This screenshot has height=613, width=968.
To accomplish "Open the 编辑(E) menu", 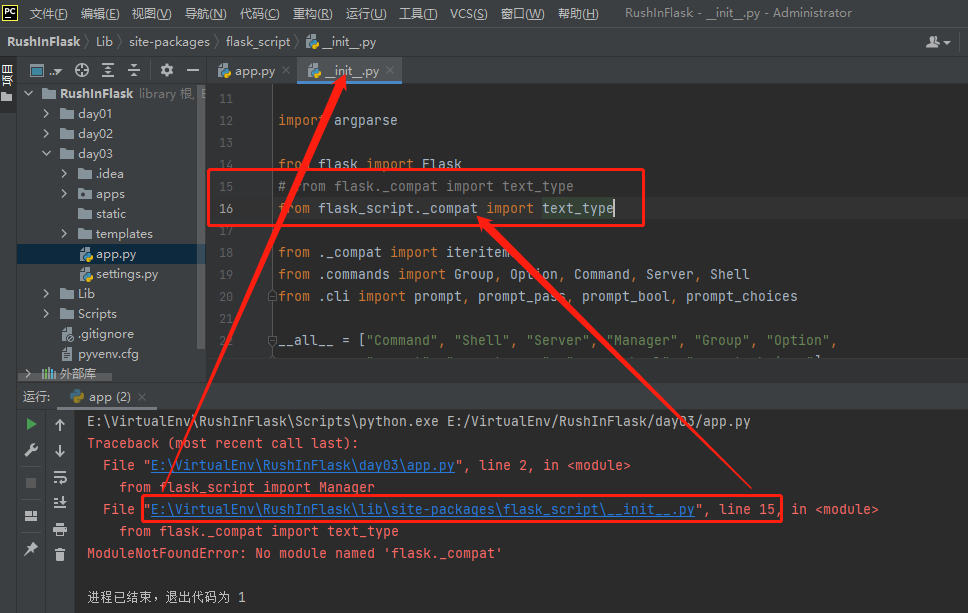I will coord(100,13).
